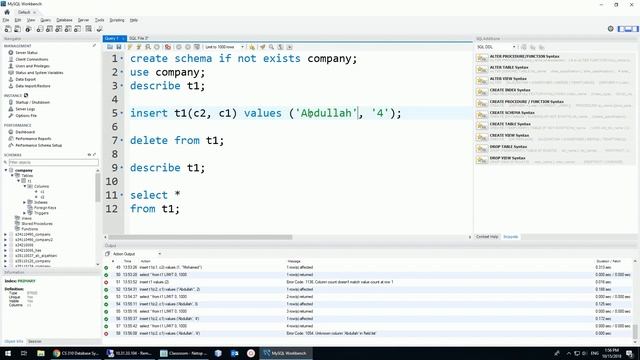Click the schema filter objects field

pos(53,162)
